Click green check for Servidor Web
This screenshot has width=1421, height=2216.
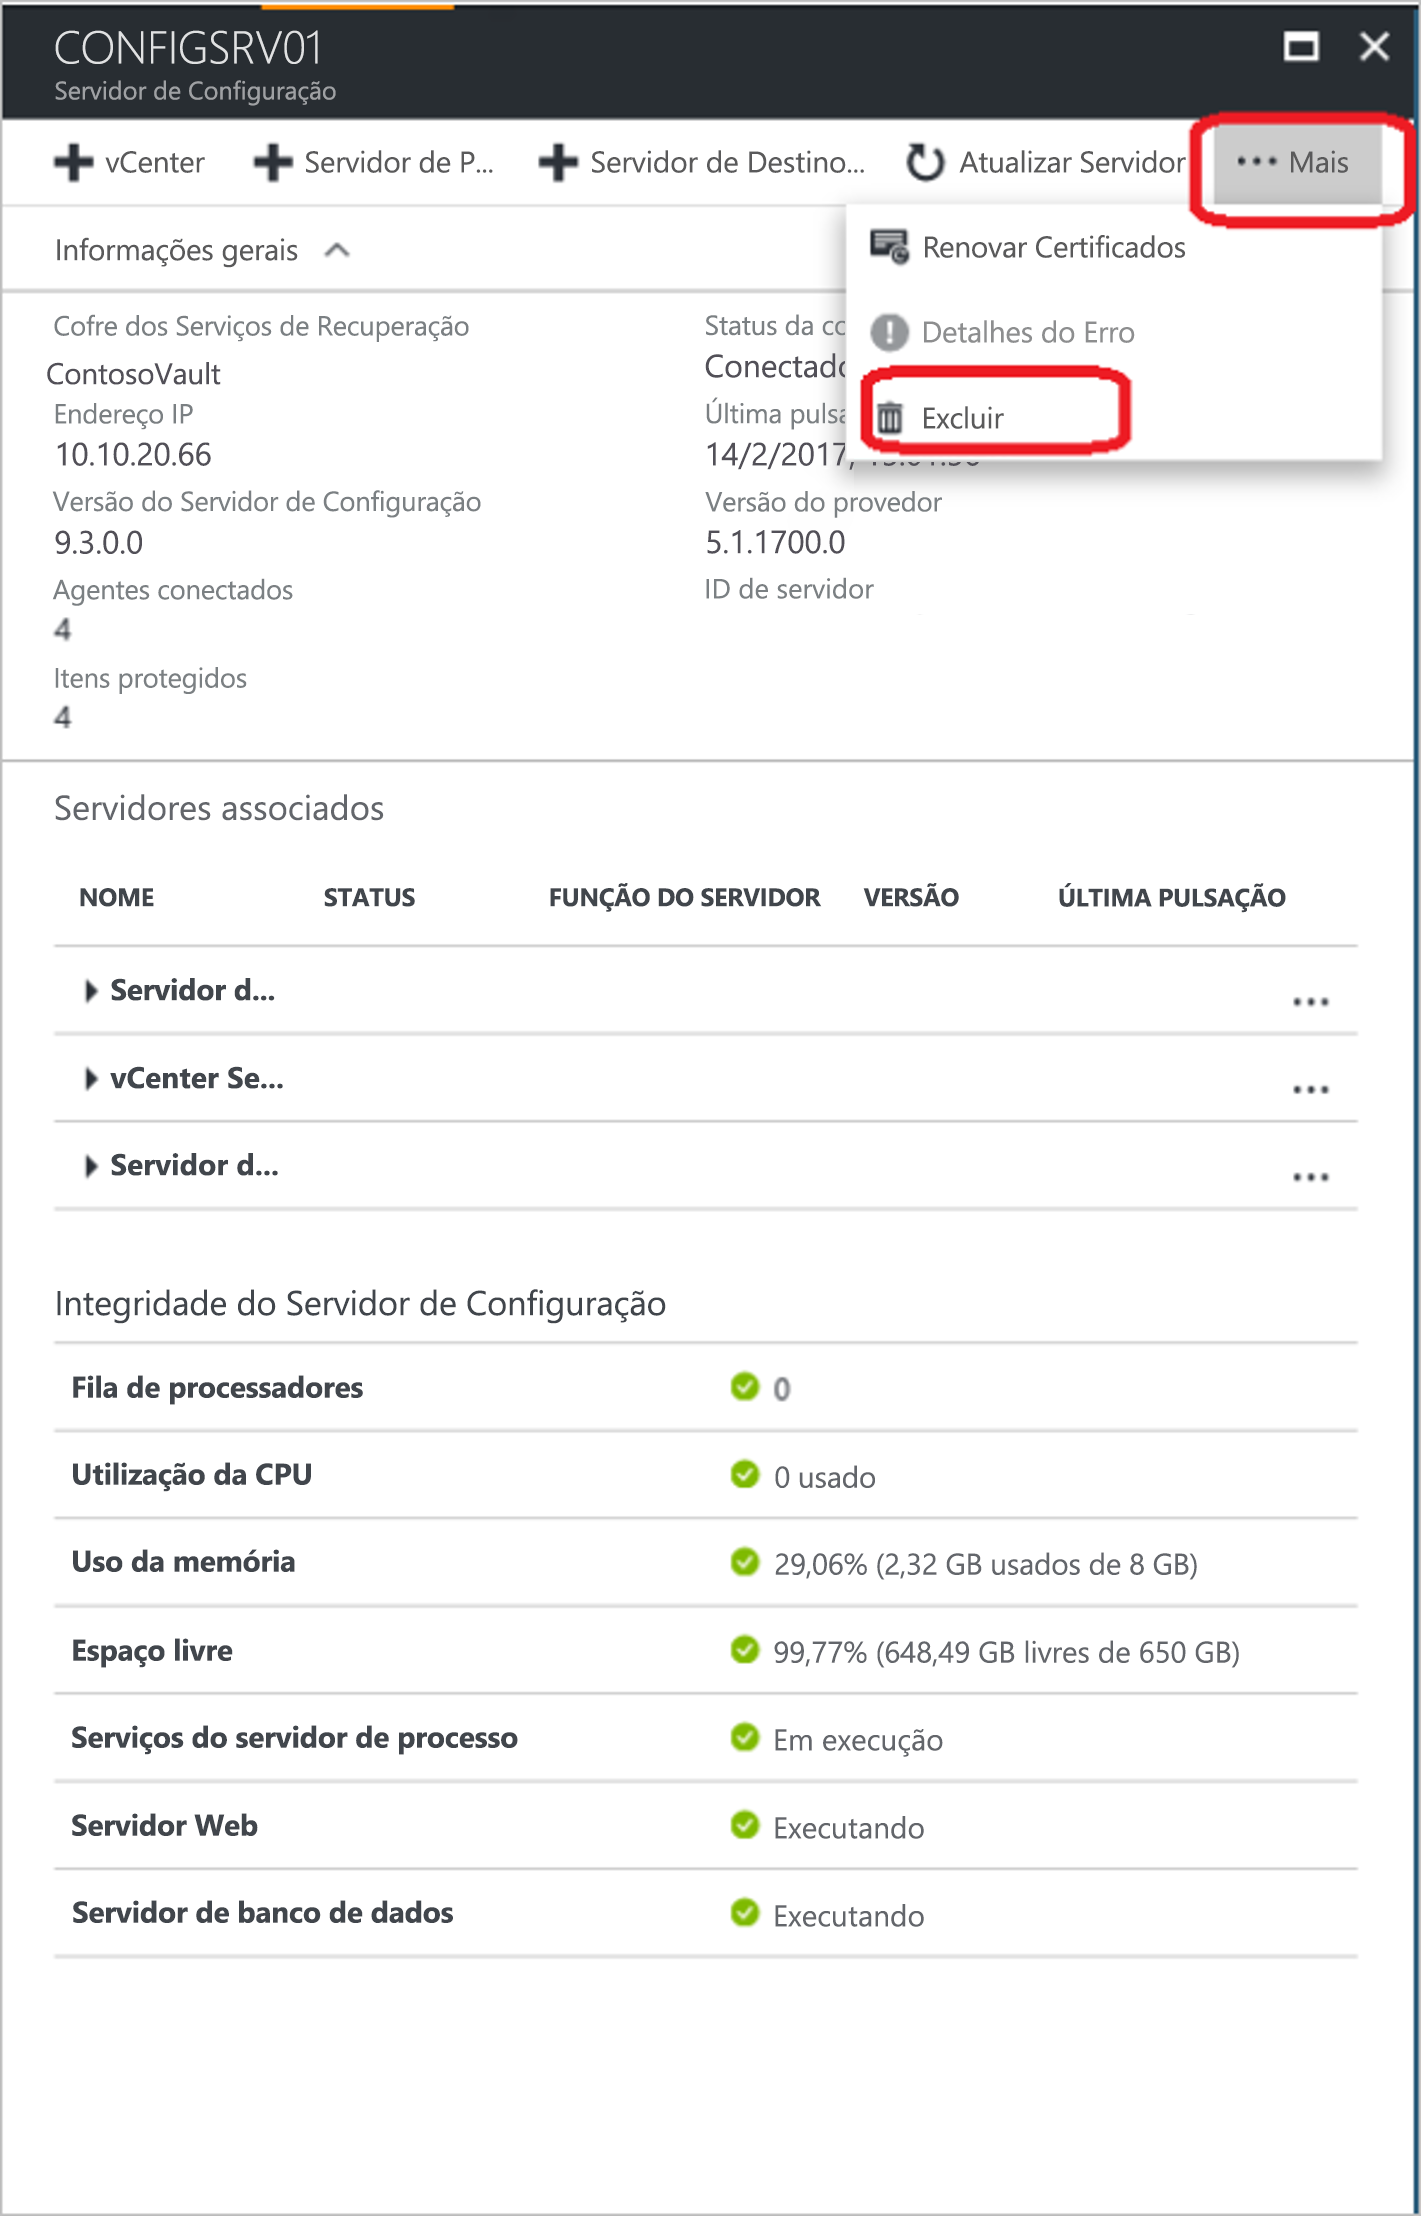745,1825
